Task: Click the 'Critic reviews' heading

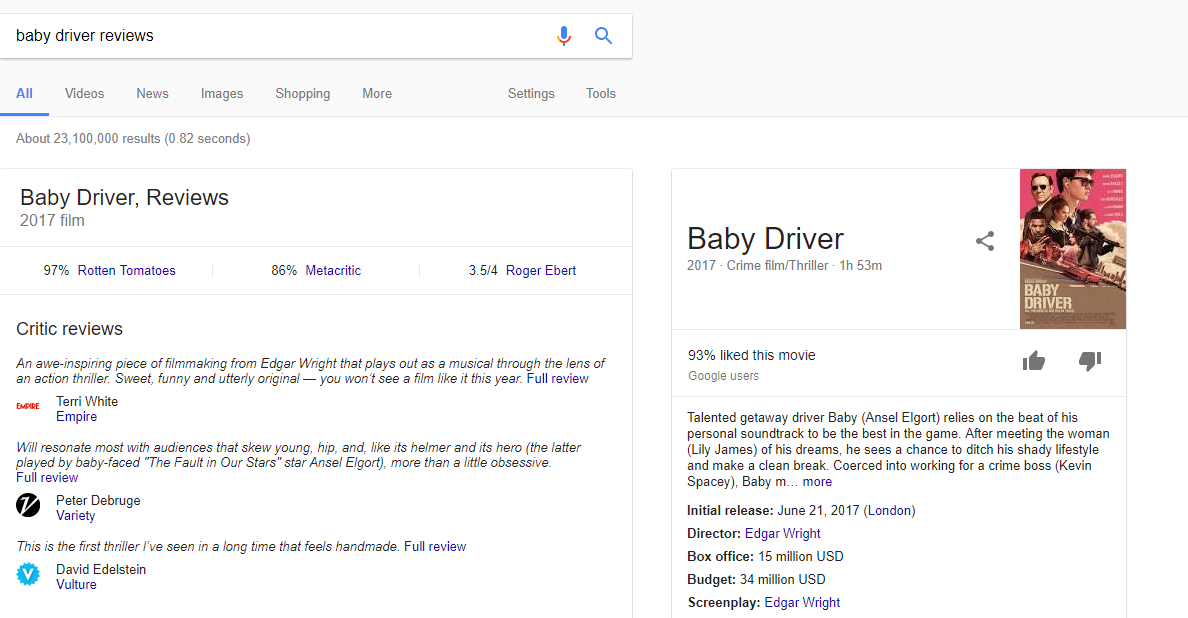Action: (x=70, y=329)
